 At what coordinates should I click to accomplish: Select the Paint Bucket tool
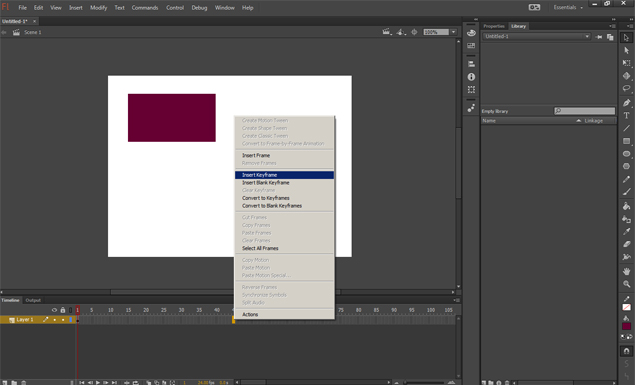point(626,206)
